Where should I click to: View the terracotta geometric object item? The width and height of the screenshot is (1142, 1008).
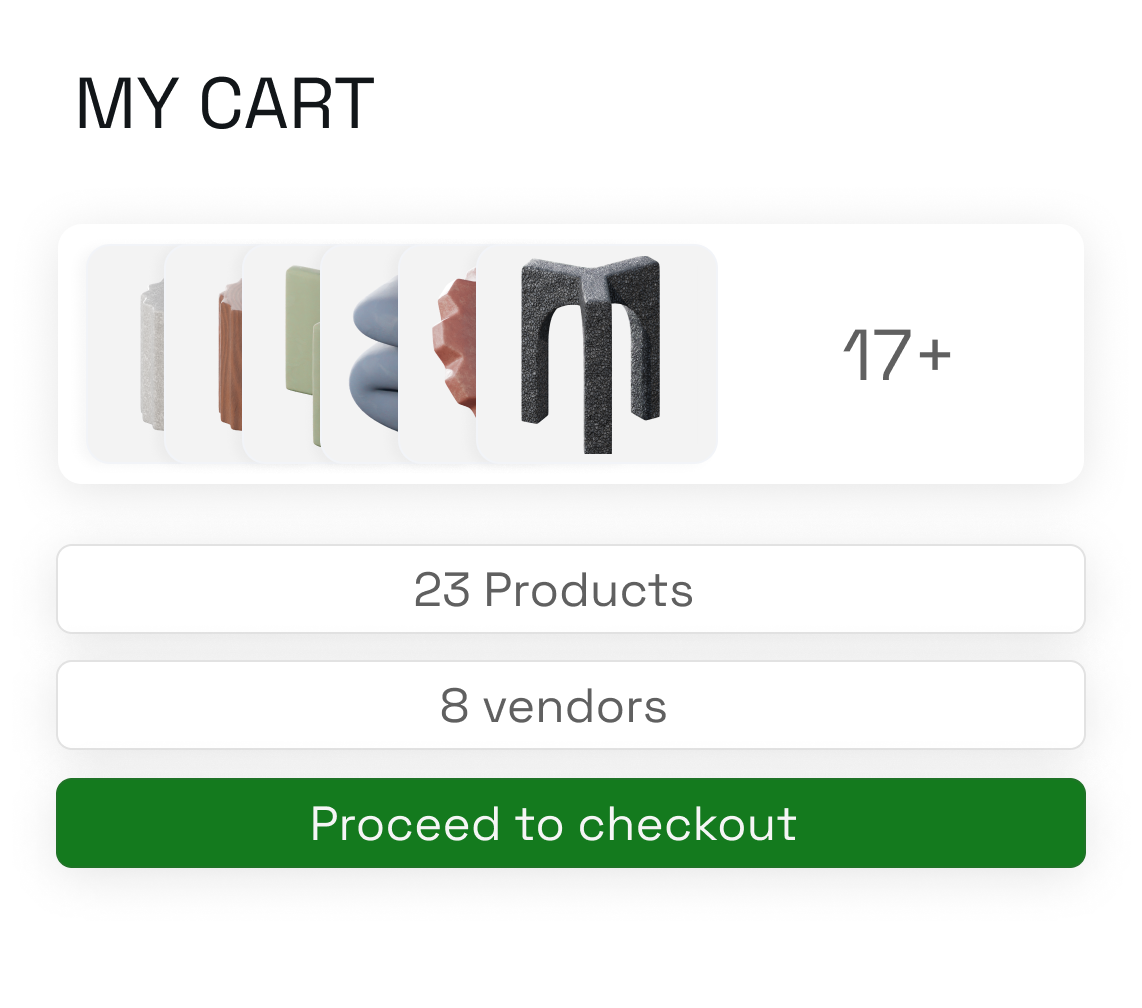click(x=437, y=354)
